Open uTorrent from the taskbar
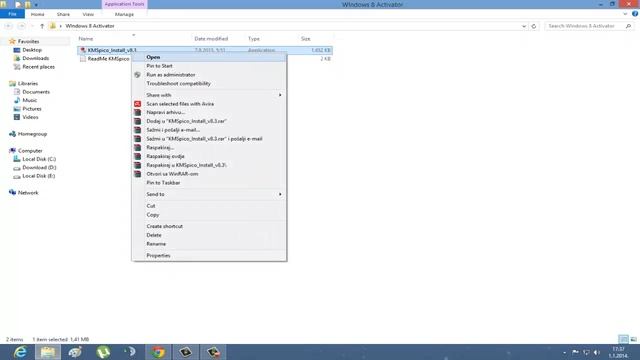 pyautogui.click(x=103, y=351)
